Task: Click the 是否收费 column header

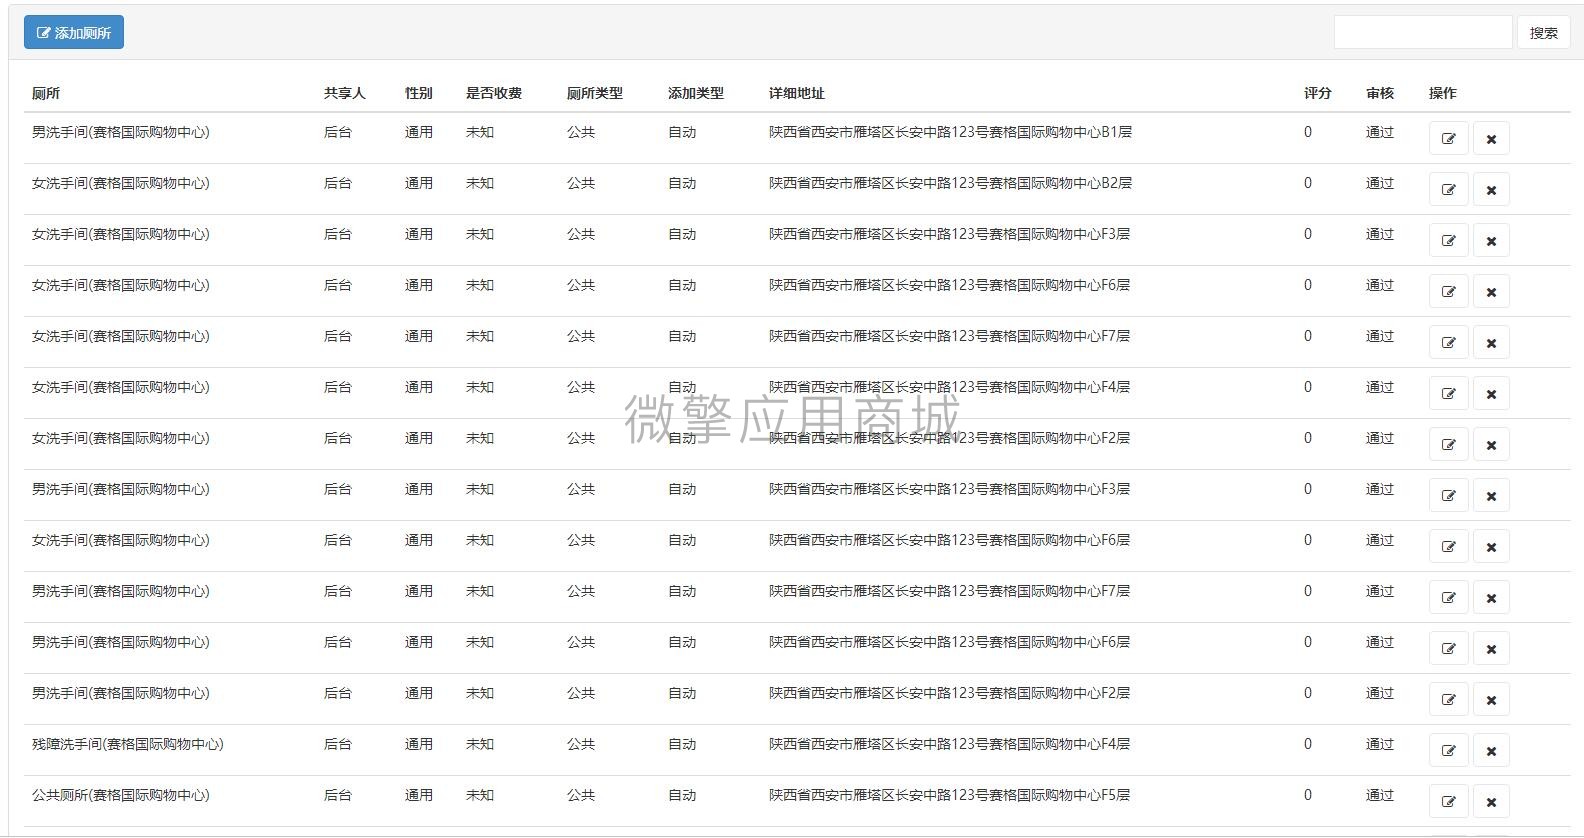Action: [x=494, y=93]
